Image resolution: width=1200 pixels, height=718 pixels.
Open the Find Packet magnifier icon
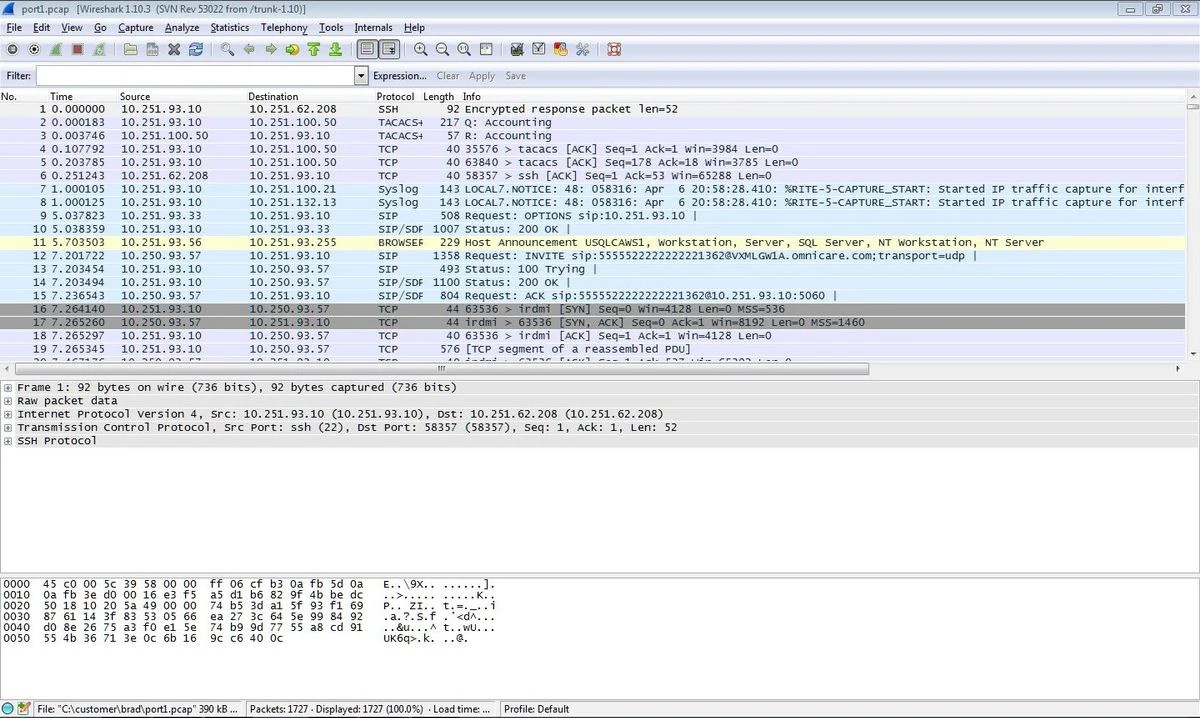tap(226, 49)
